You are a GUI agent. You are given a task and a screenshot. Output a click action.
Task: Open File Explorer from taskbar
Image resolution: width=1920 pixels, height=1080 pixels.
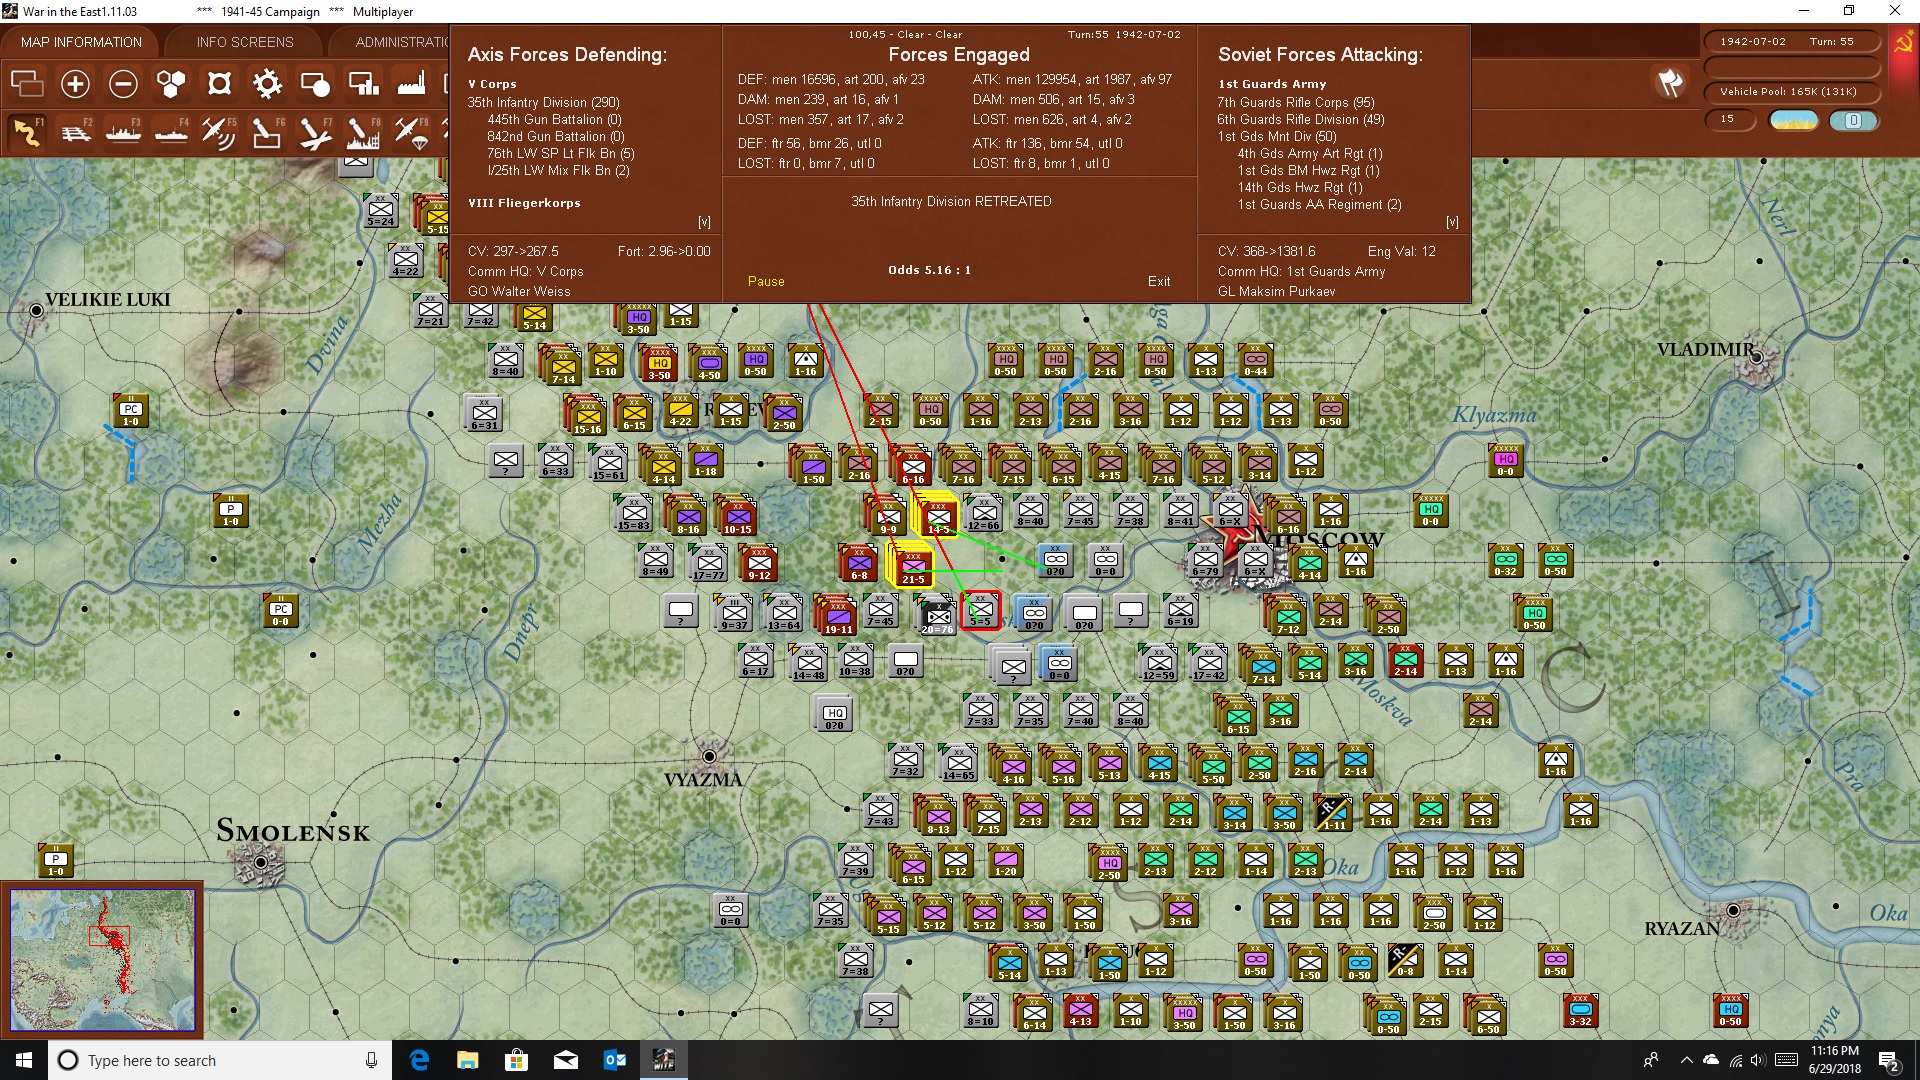[468, 1060]
